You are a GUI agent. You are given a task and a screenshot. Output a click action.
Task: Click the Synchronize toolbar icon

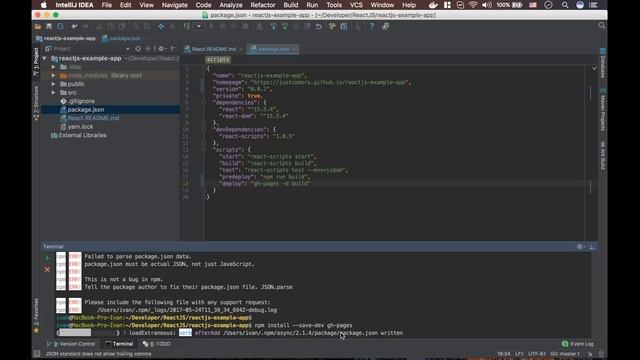click(60, 27)
